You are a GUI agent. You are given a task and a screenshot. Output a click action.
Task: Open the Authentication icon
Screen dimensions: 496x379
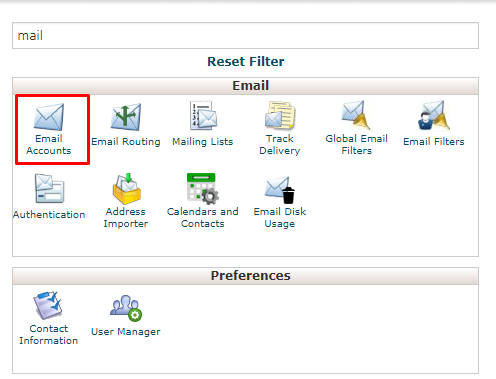(49, 188)
